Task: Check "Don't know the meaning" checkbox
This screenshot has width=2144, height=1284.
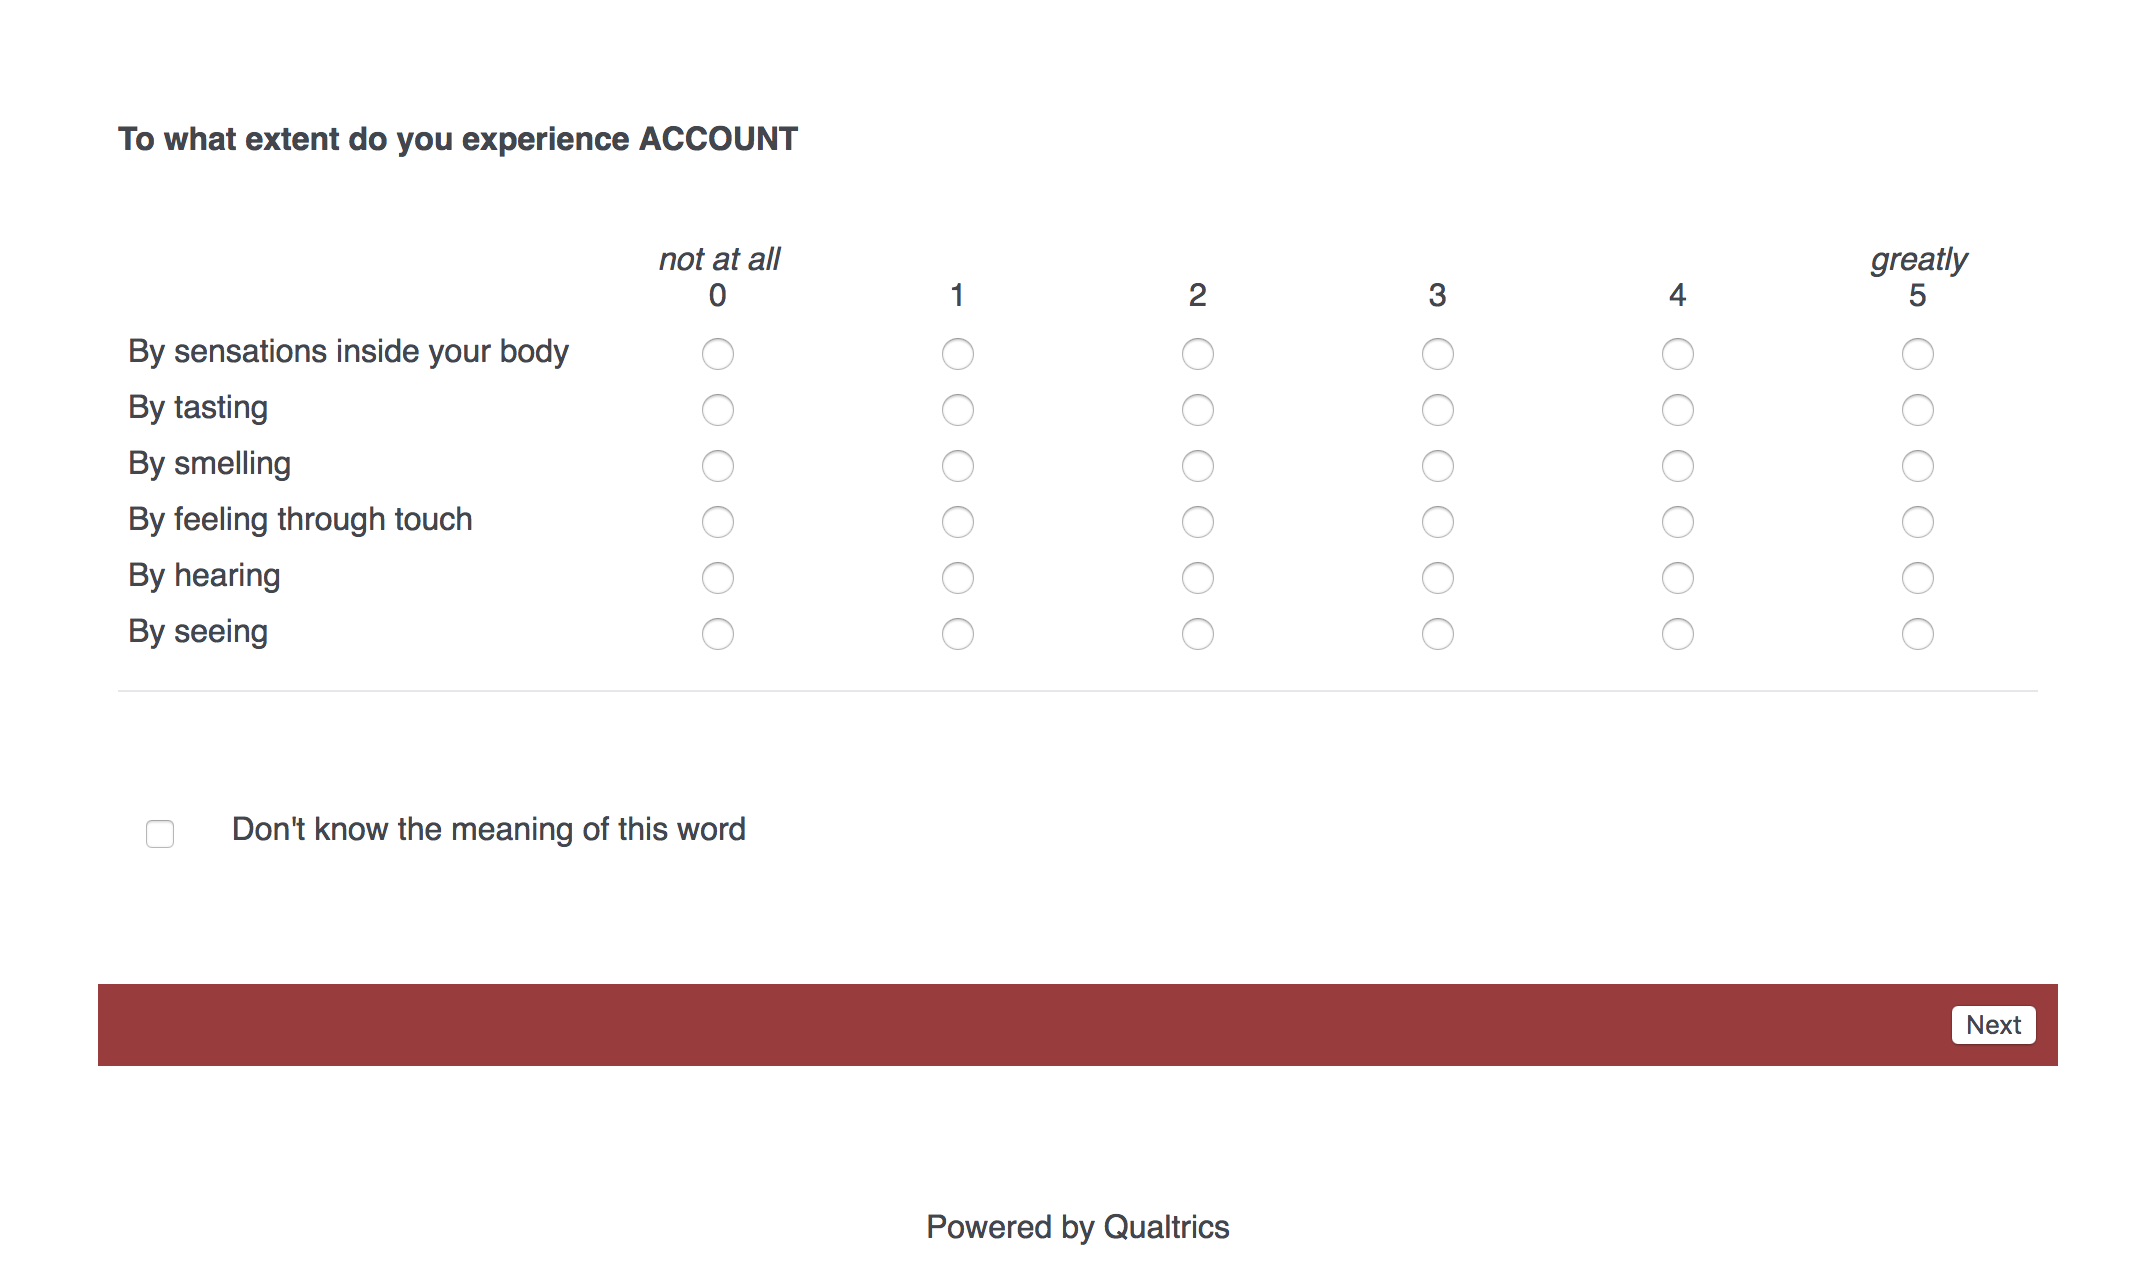Action: point(160,833)
